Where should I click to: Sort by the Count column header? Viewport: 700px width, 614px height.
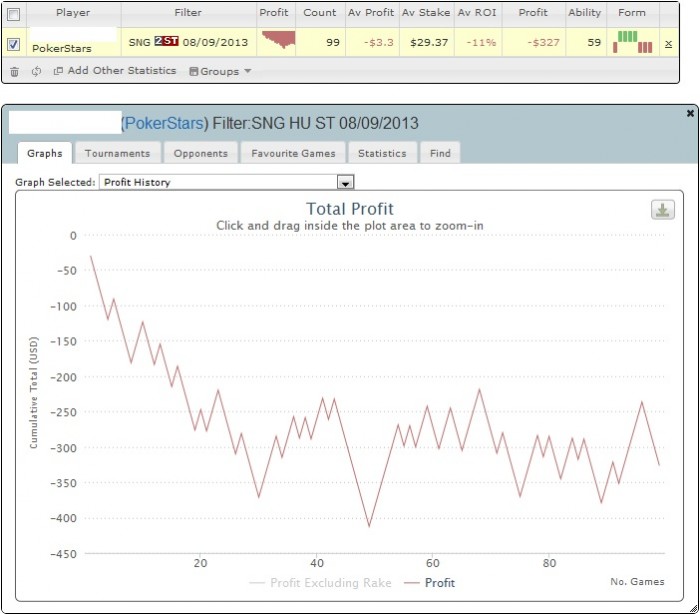tap(320, 13)
